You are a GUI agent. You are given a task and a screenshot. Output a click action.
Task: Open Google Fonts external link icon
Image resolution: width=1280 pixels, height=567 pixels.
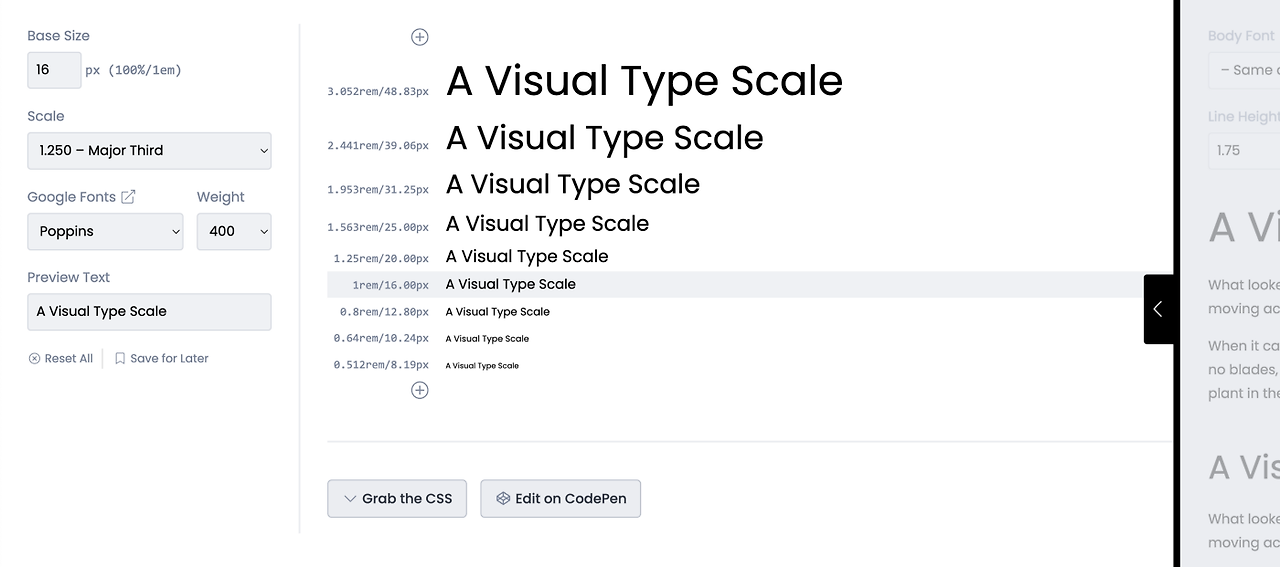pyautogui.click(x=128, y=197)
